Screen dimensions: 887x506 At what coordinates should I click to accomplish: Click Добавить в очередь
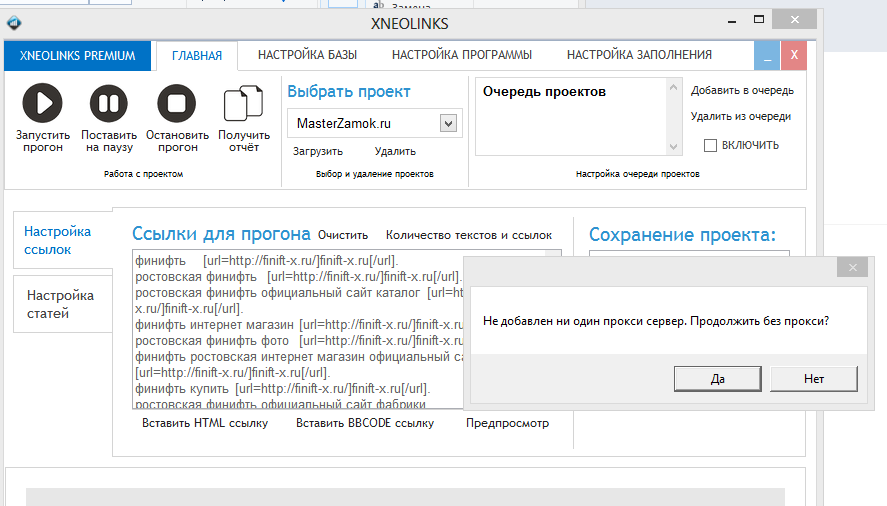click(742, 91)
